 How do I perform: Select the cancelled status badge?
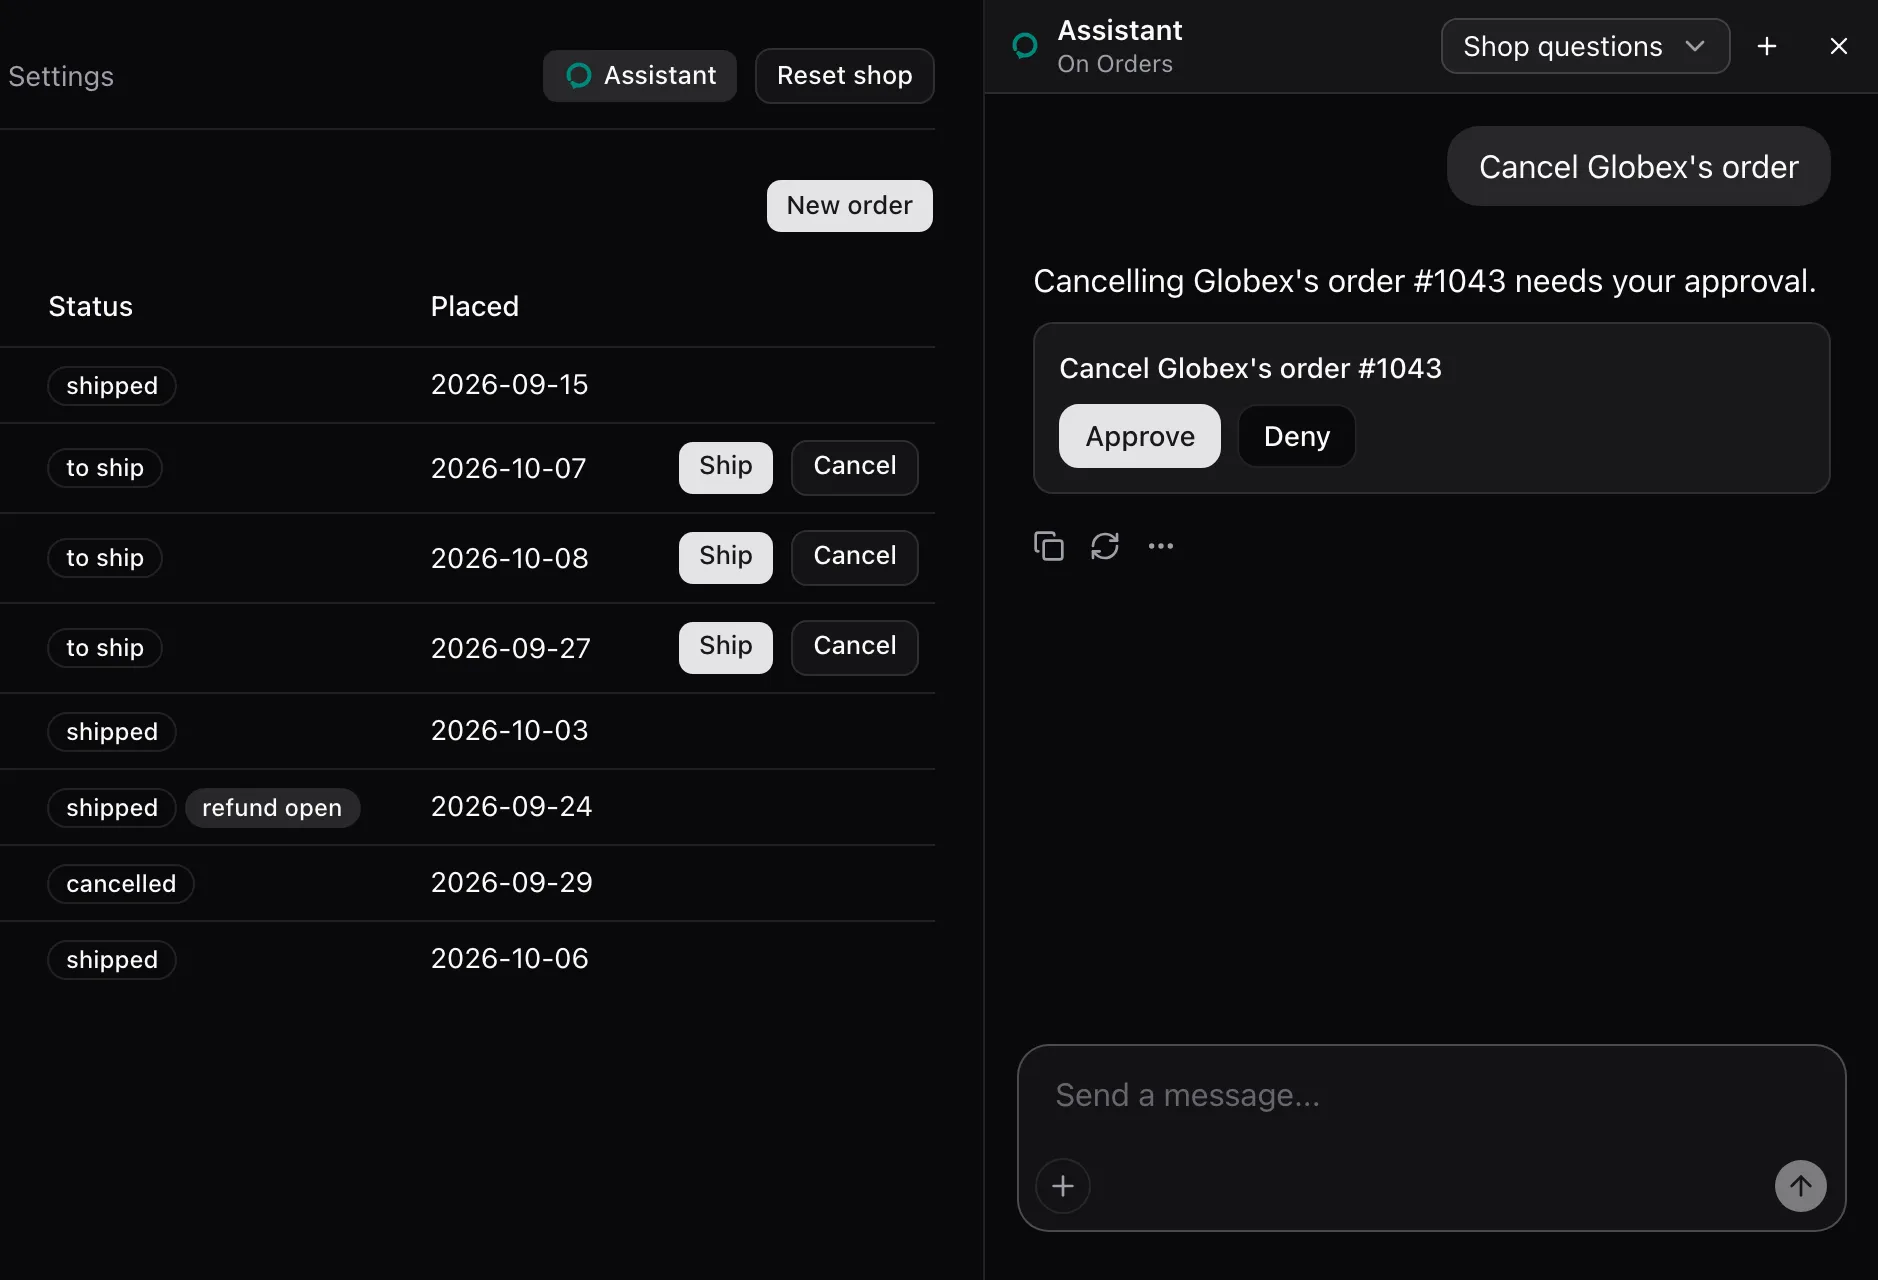pyautogui.click(x=121, y=884)
